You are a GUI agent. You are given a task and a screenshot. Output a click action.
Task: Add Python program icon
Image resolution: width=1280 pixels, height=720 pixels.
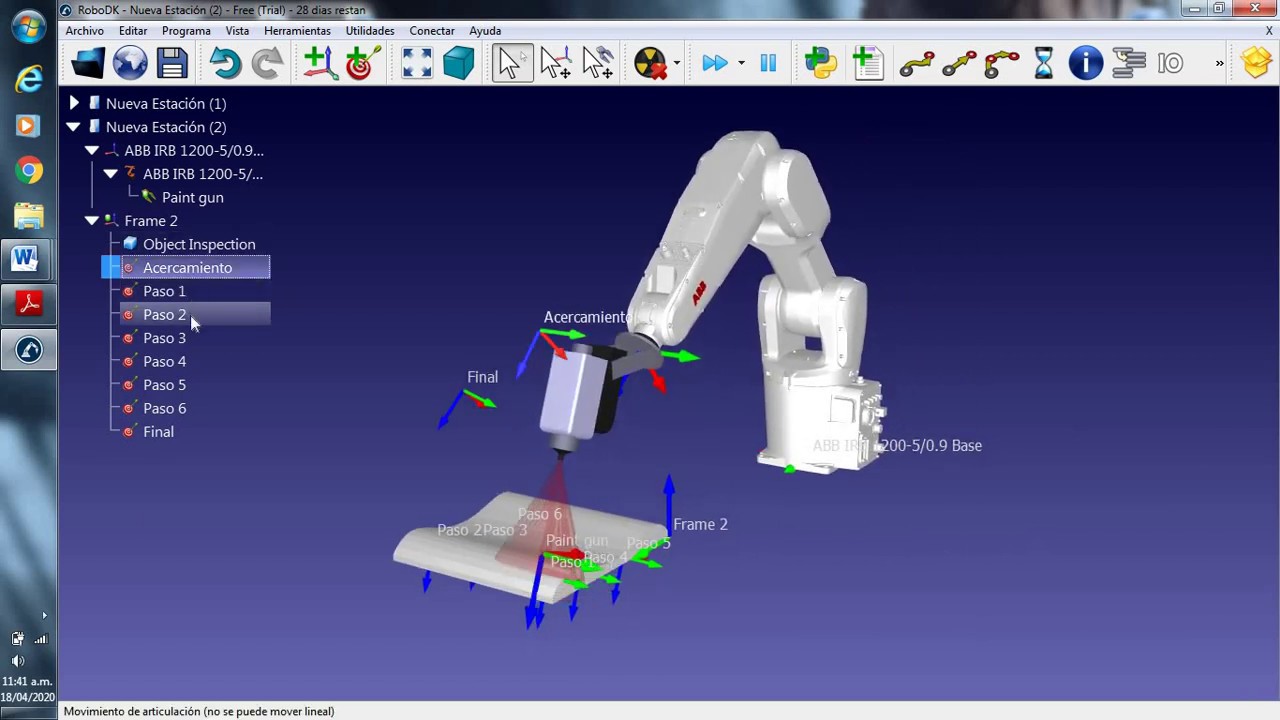coord(821,63)
